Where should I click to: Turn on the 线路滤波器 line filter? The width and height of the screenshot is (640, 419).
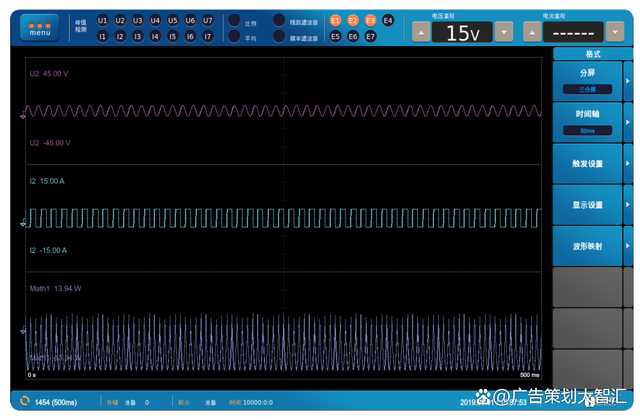pyautogui.click(x=279, y=20)
